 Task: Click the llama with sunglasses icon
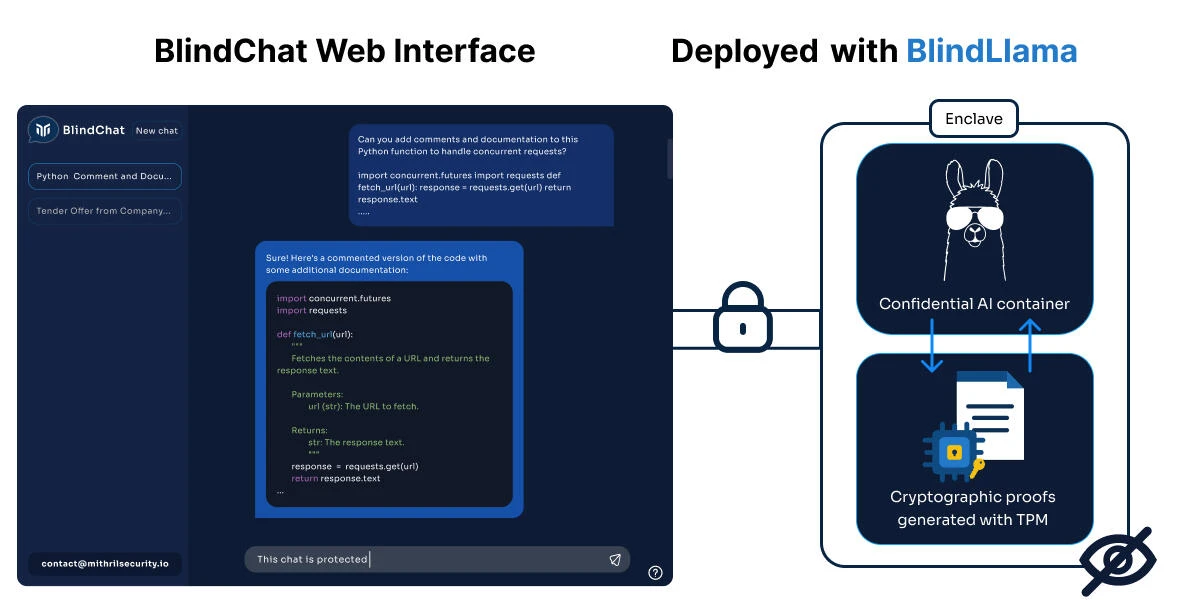974,220
